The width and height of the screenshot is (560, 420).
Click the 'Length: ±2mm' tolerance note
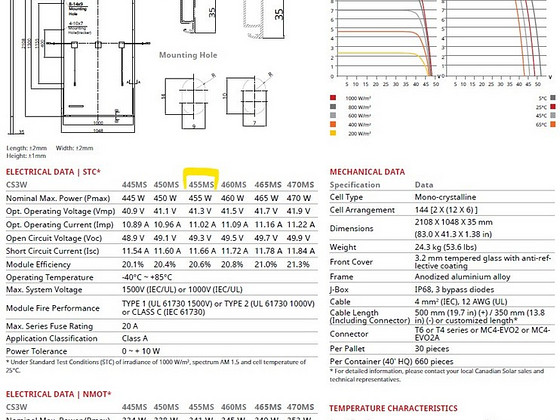[26, 148]
